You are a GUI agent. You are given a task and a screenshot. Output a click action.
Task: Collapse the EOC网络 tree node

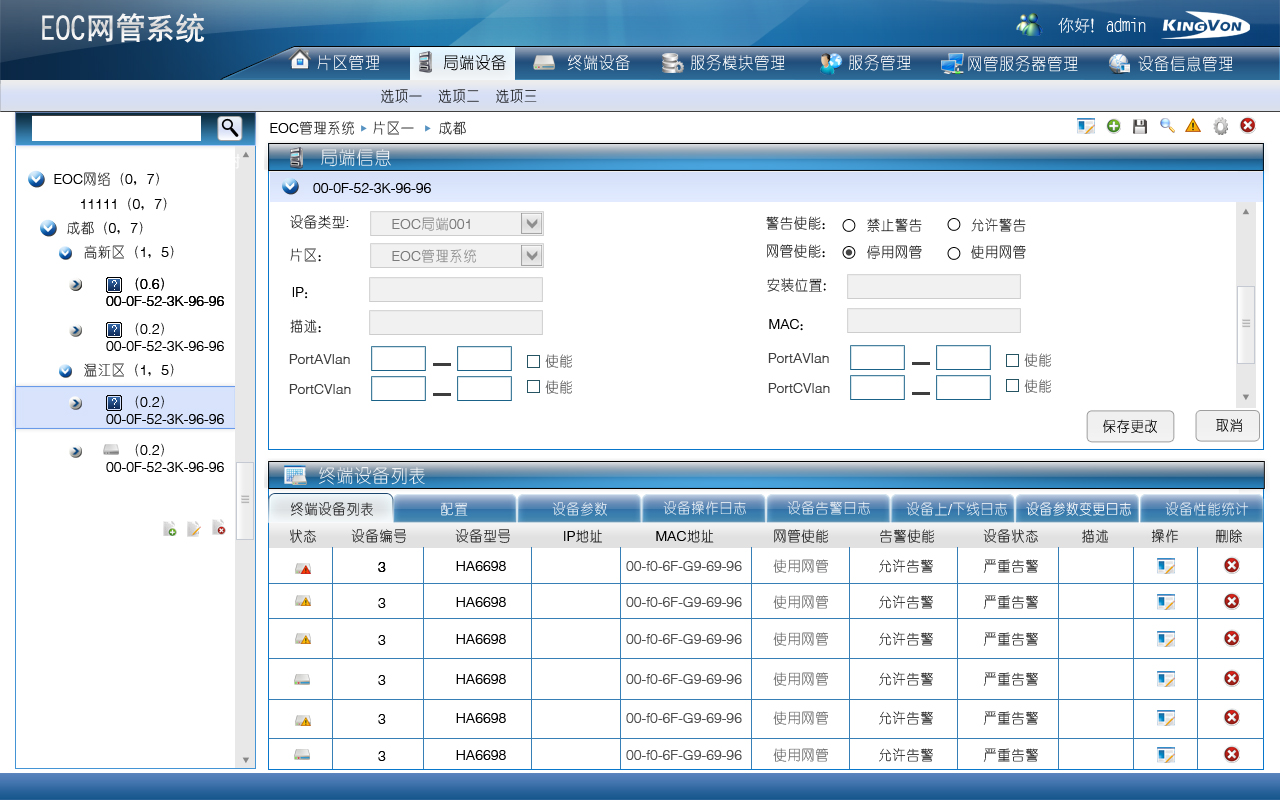(36, 179)
